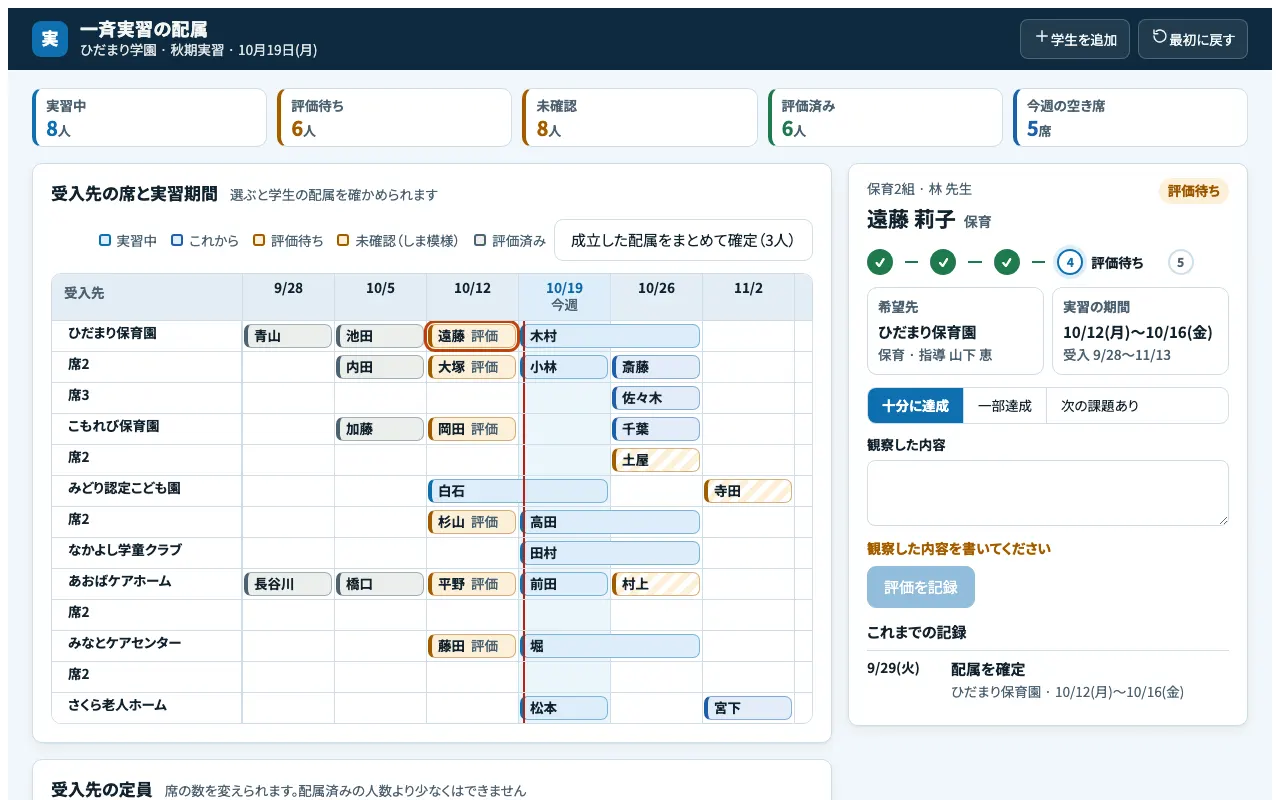Click 佐々木's placement bar
The width and height of the screenshot is (1280, 800).
click(x=656, y=398)
